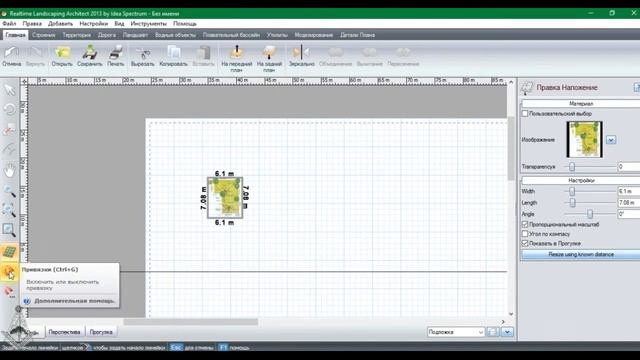Select the zoom rectangle tool
The height and width of the screenshot is (360, 640).
[9, 231]
